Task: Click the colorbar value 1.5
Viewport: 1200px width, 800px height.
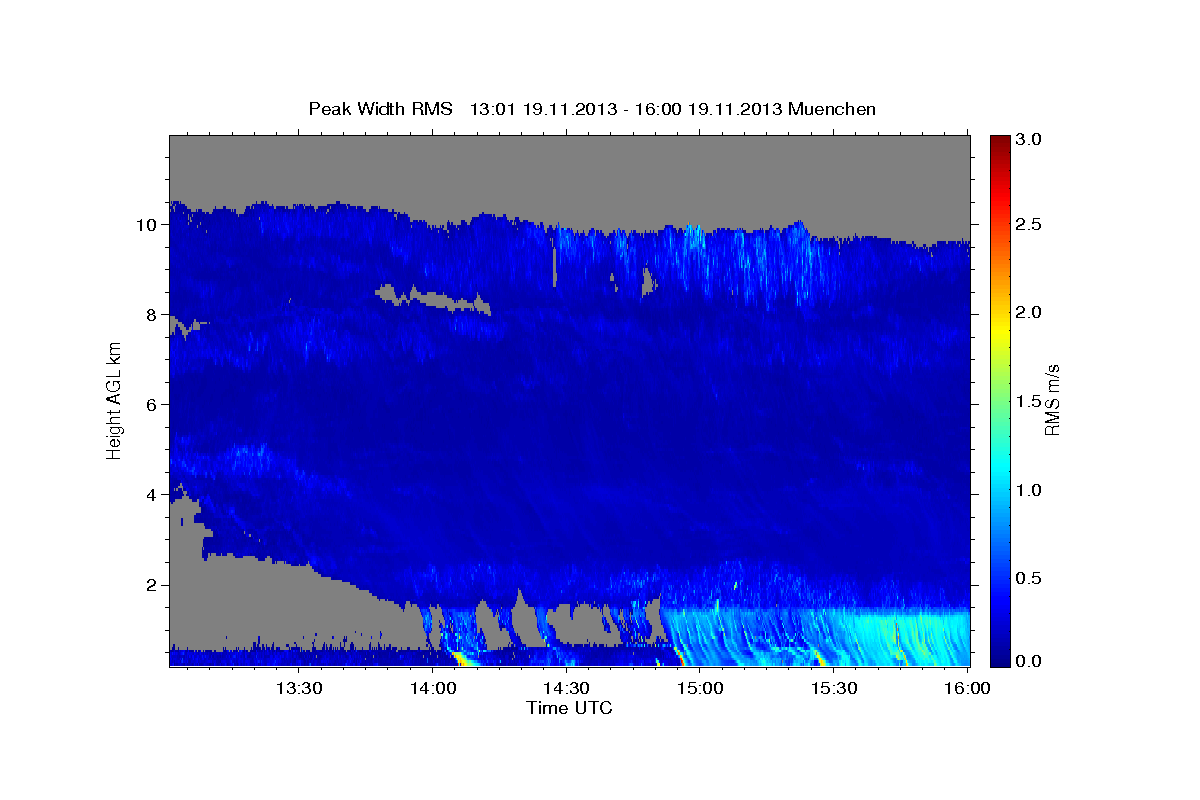Action: pos(1028,401)
